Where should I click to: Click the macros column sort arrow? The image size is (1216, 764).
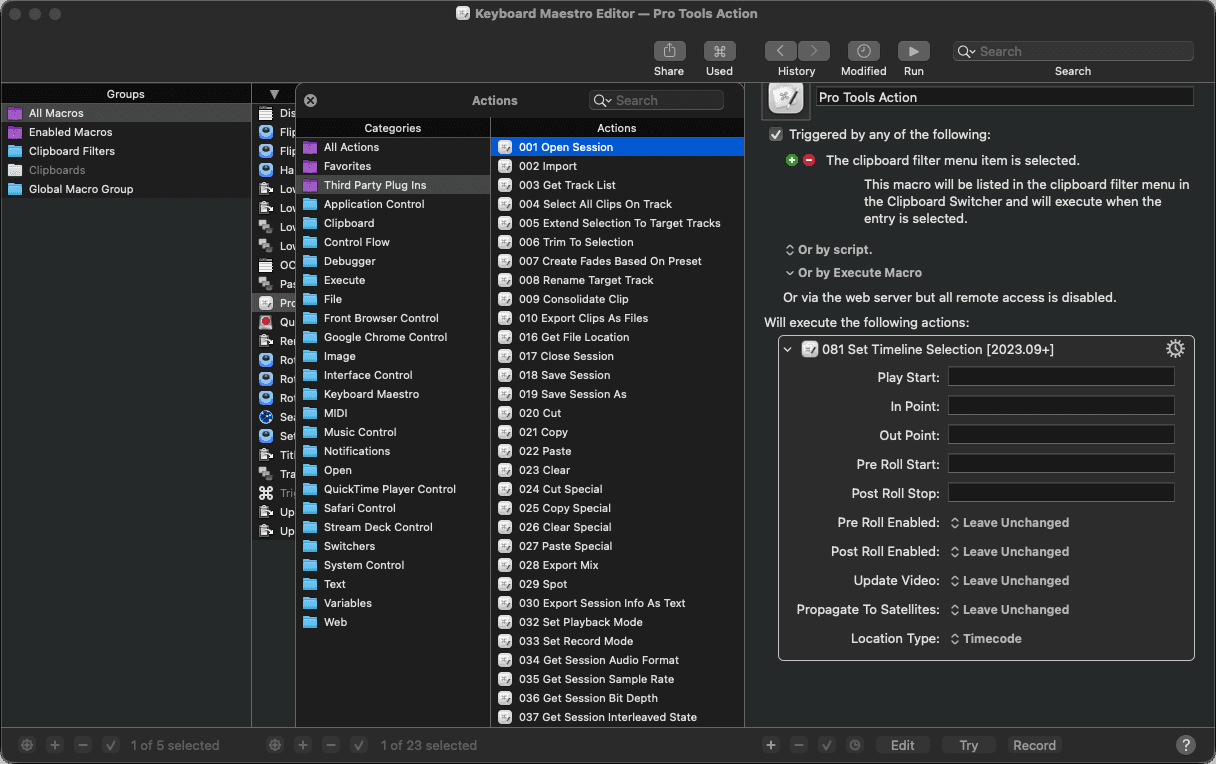pos(274,94)
